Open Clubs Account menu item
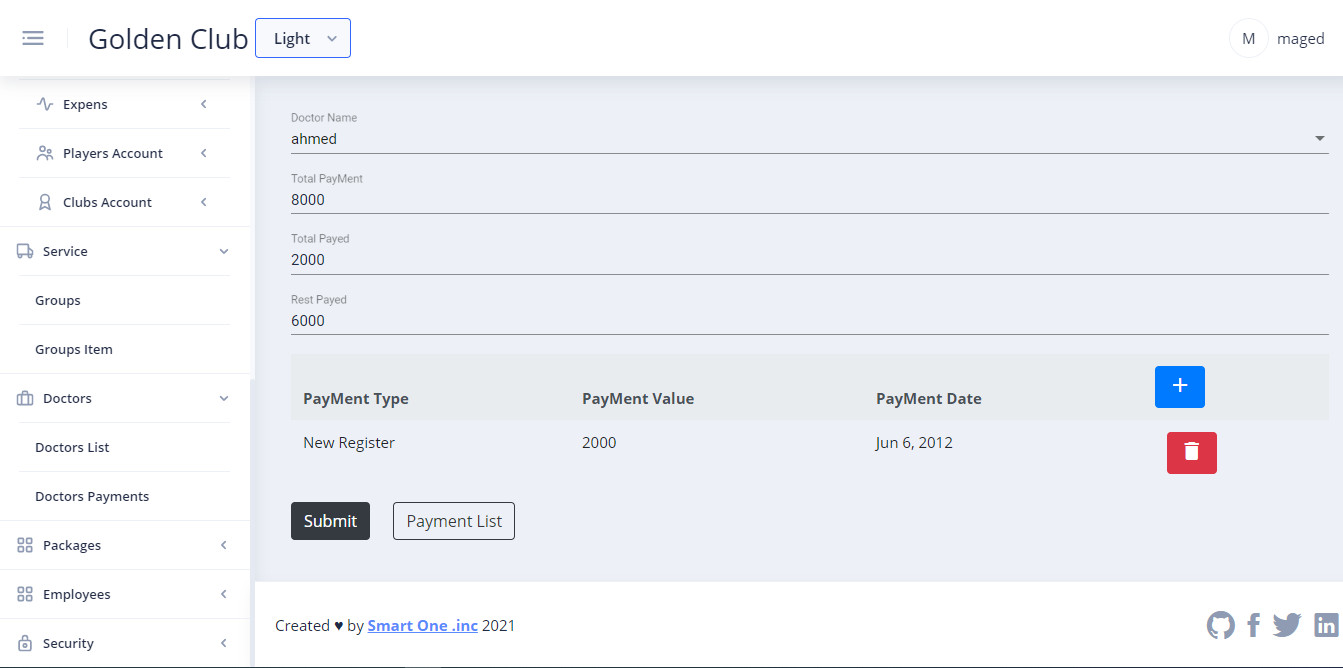This screenshot has height=668, width=1343. pos(107,202)
